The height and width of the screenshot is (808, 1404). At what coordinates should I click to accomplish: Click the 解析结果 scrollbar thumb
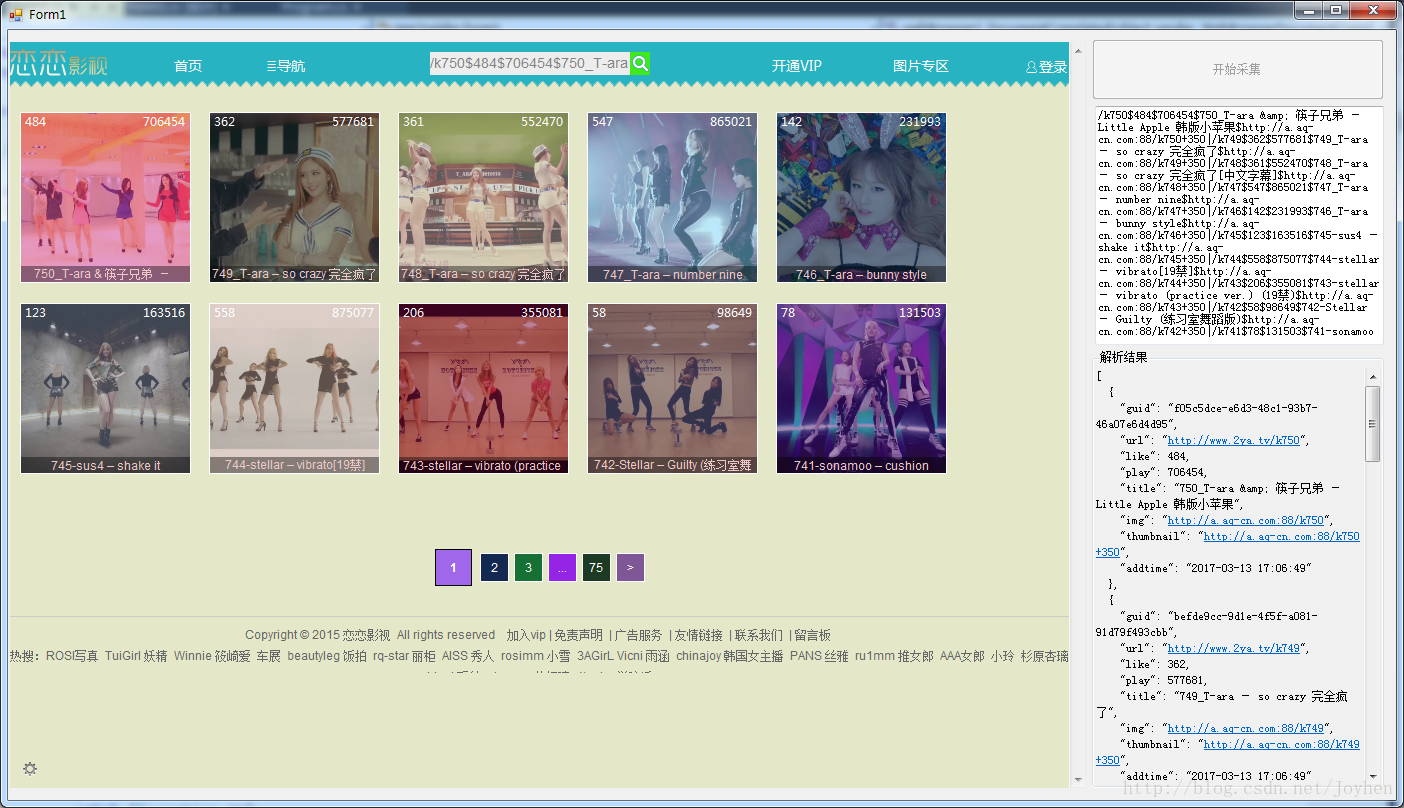click(1373, 424)
